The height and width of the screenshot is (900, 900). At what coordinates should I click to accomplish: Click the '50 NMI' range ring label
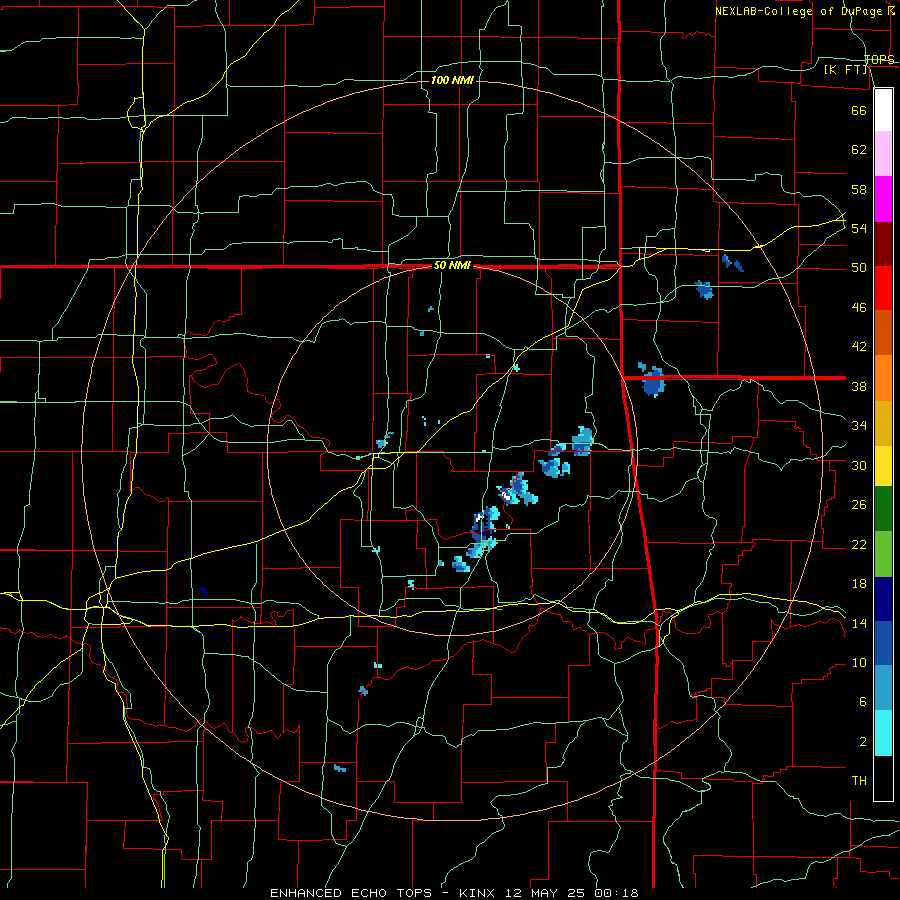coord(452,265)
